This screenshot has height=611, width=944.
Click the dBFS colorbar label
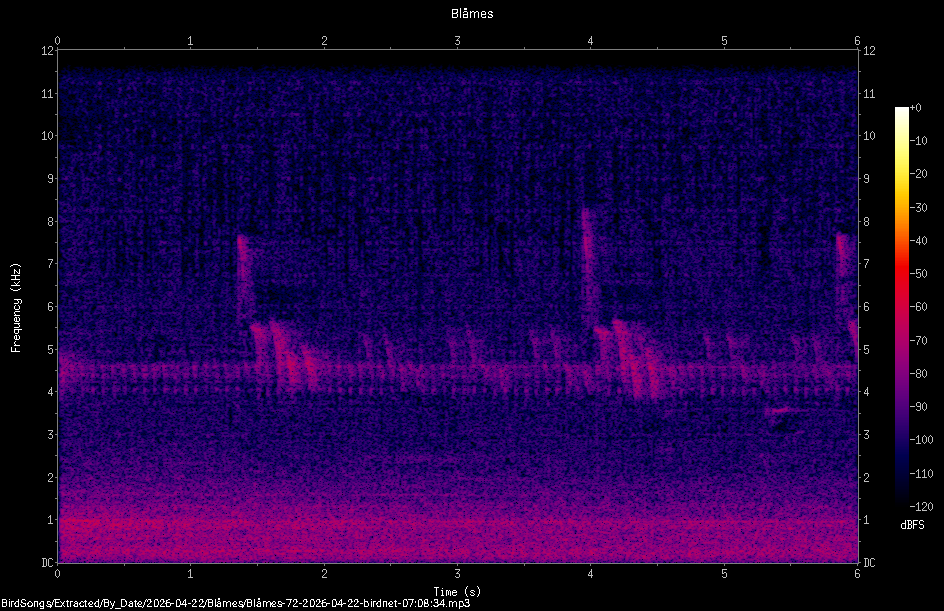(912, 525)
